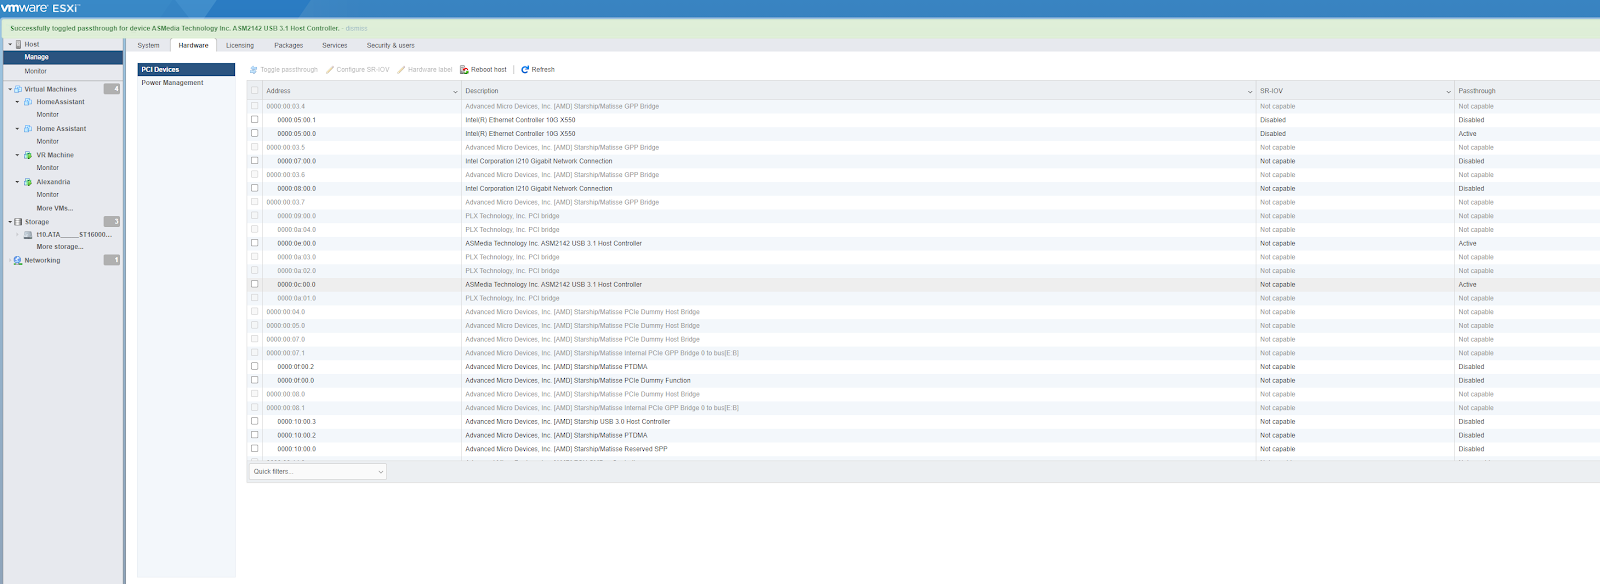This screenshot has height=584, width=1600.
Task: Open the Address column dropdown arrow
Action: 455,91
